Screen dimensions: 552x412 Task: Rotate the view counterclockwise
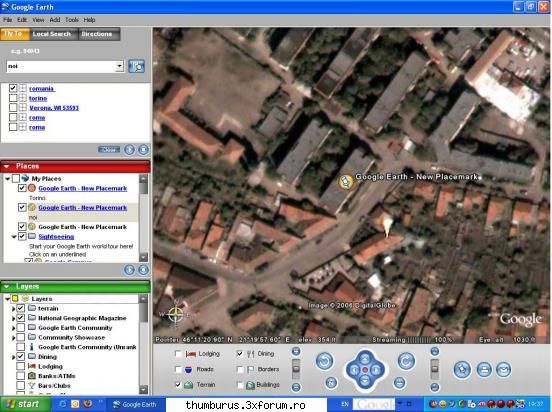[324, 361]
